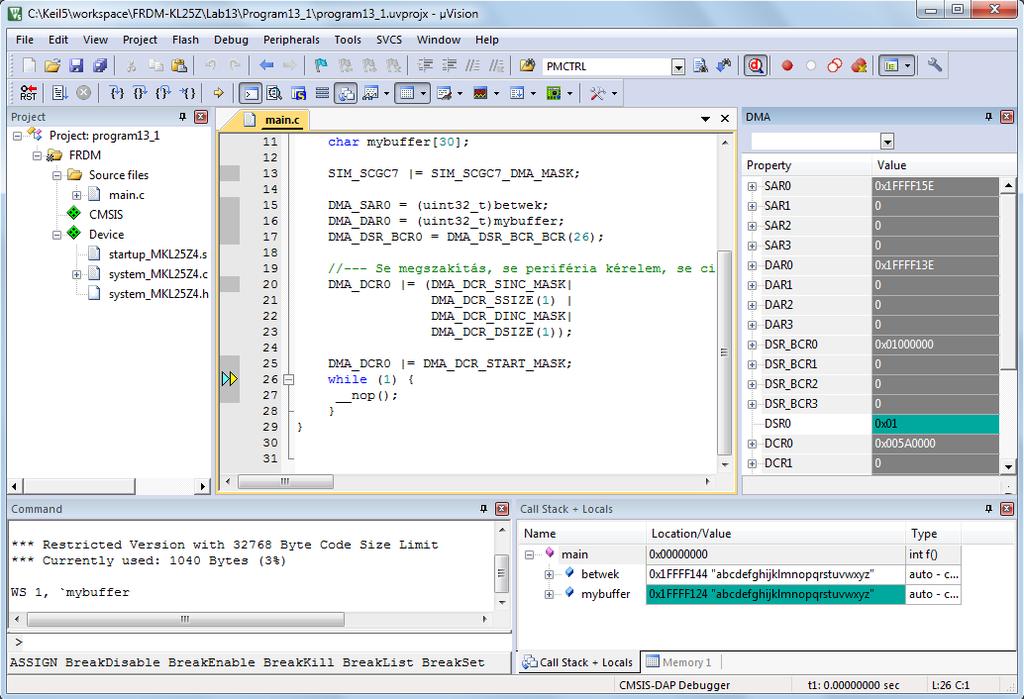
Task: Click the Run to Cursor Line icon
Action: click(187, 93)
